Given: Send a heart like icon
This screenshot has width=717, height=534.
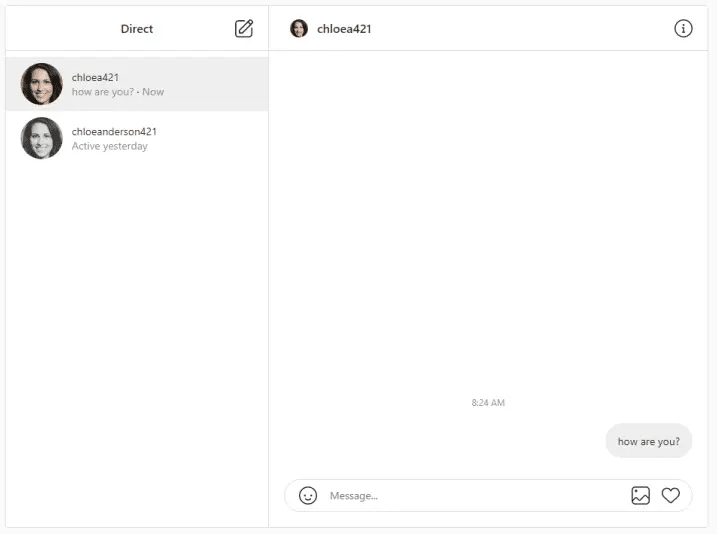Looking at the screenshot, I should 670,495.
